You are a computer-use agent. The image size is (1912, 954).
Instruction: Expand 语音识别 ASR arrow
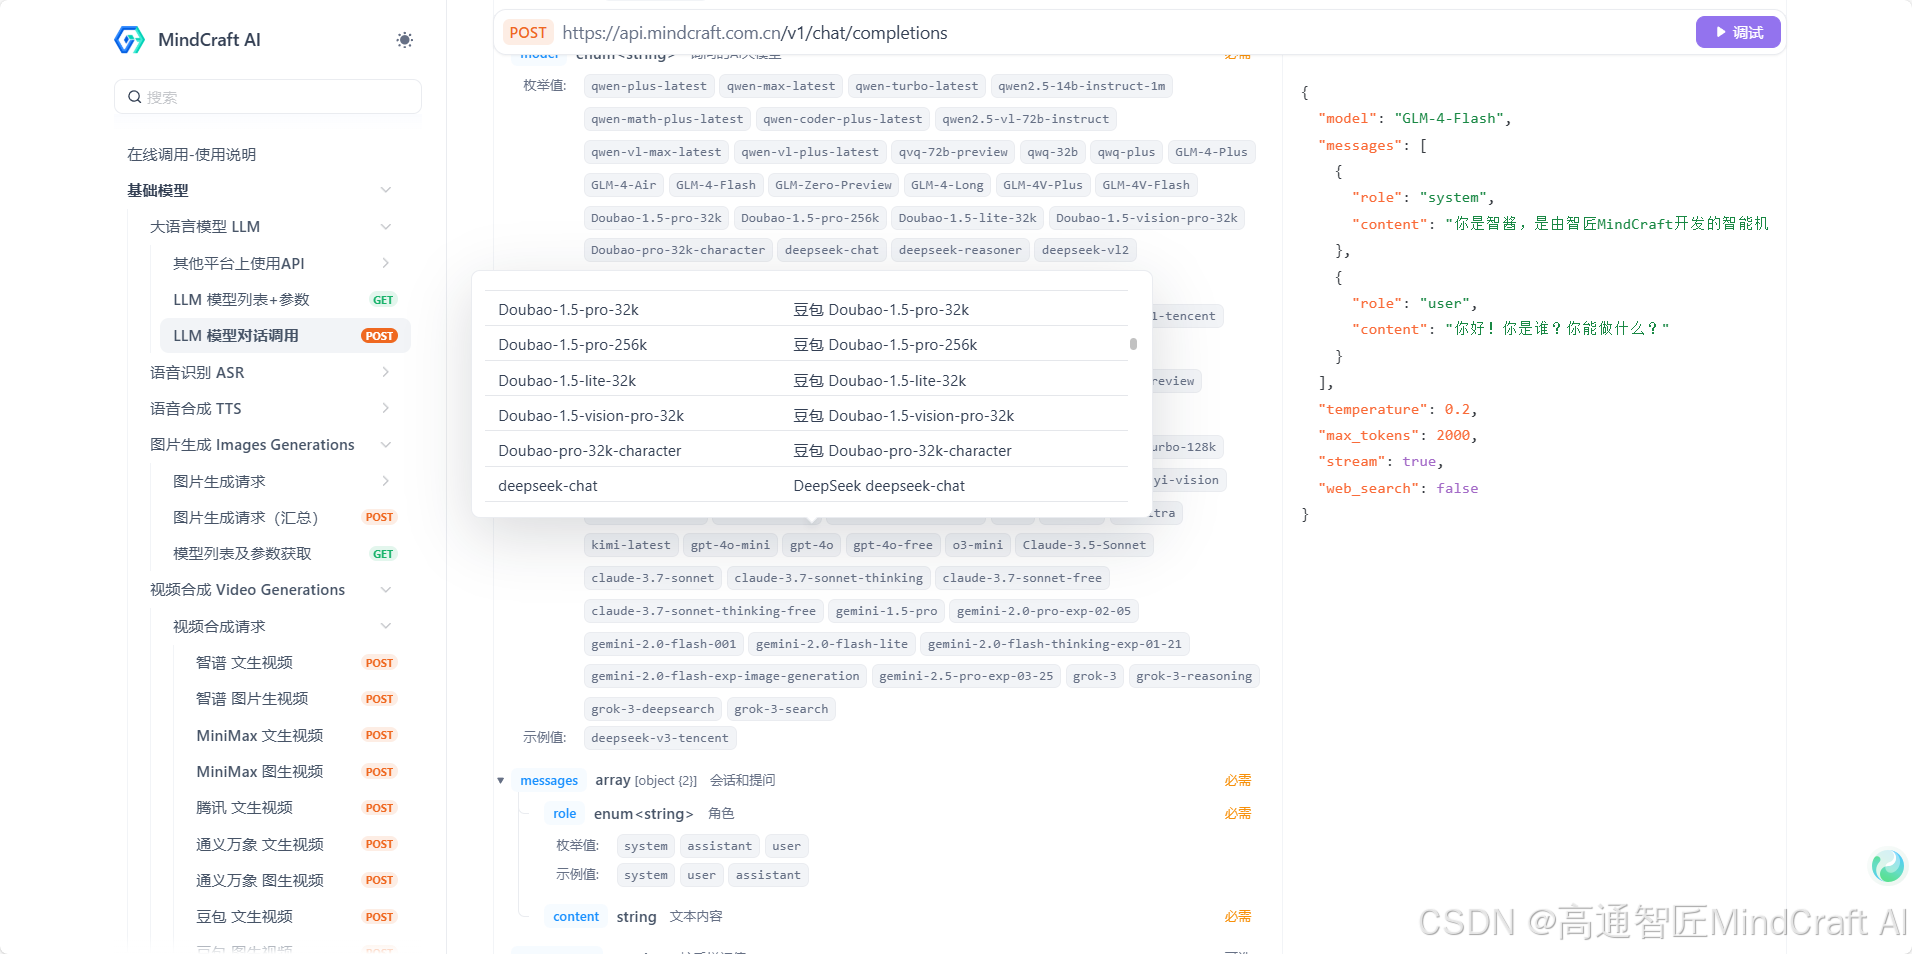(386, 372)
